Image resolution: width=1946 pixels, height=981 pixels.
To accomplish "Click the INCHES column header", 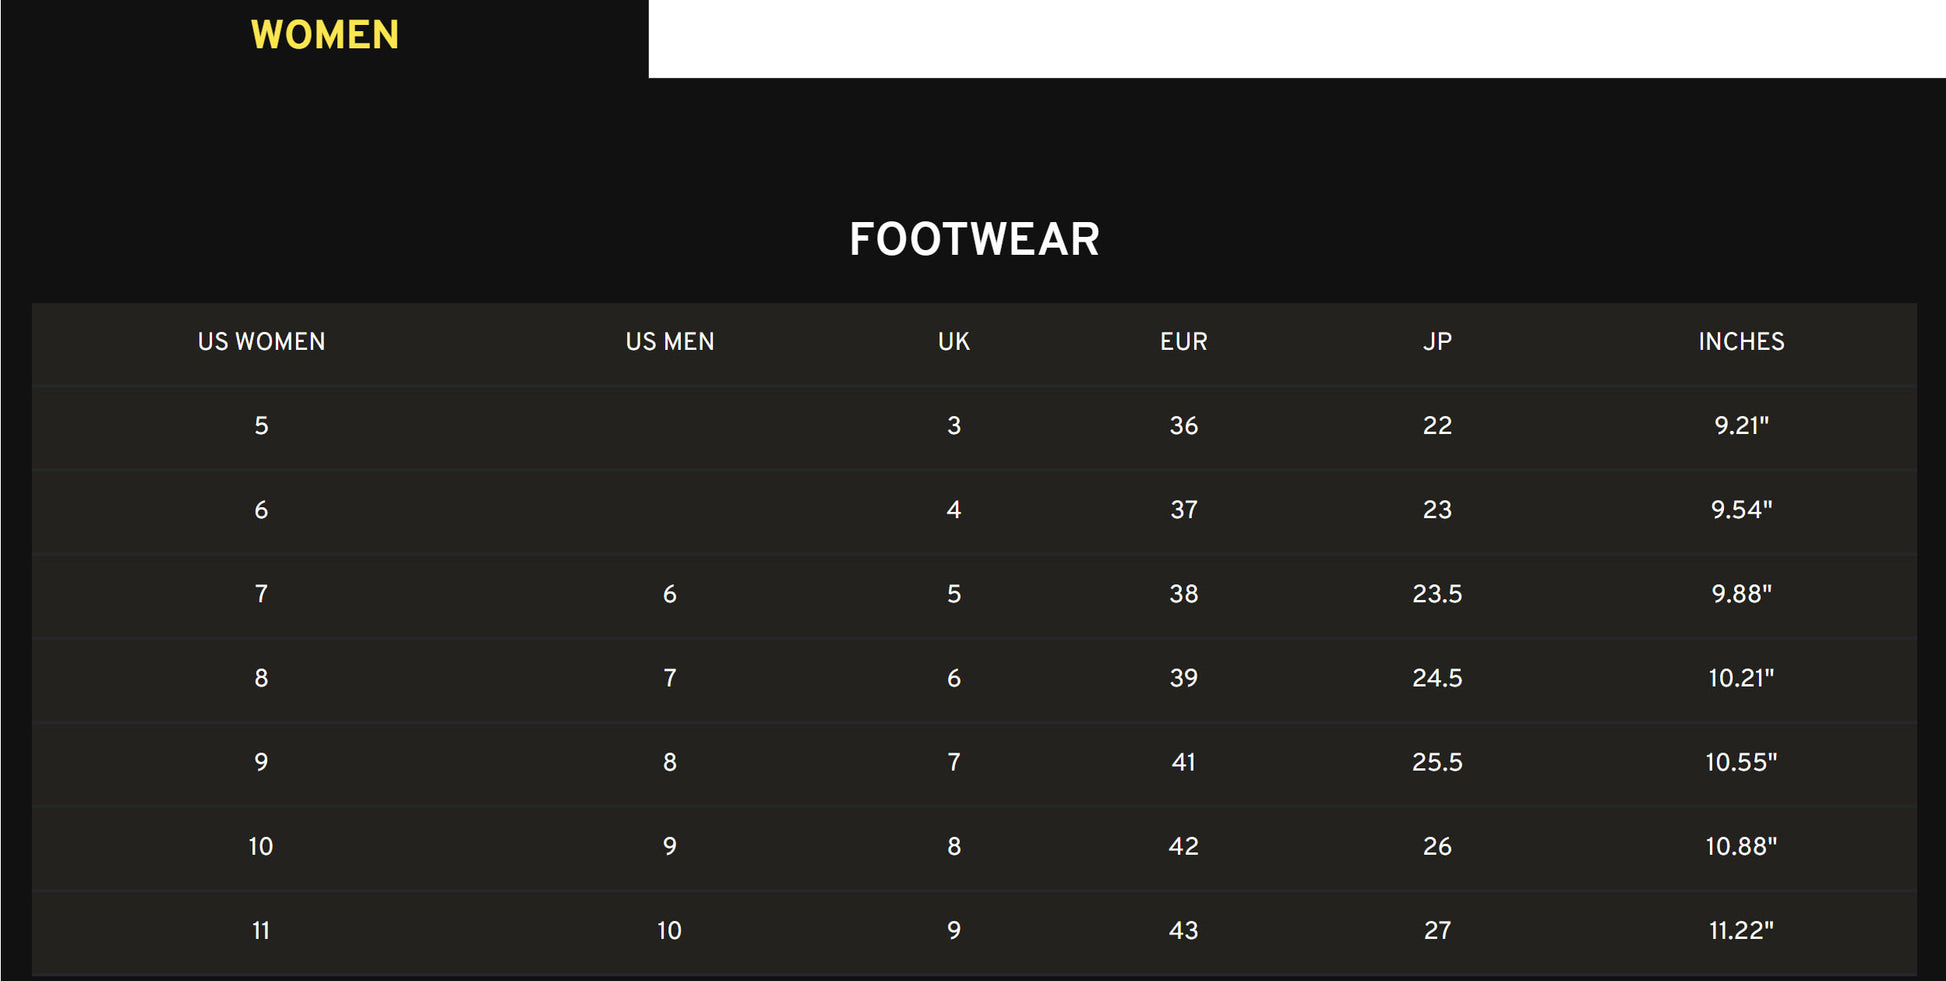I will [x=1741, y=342].
